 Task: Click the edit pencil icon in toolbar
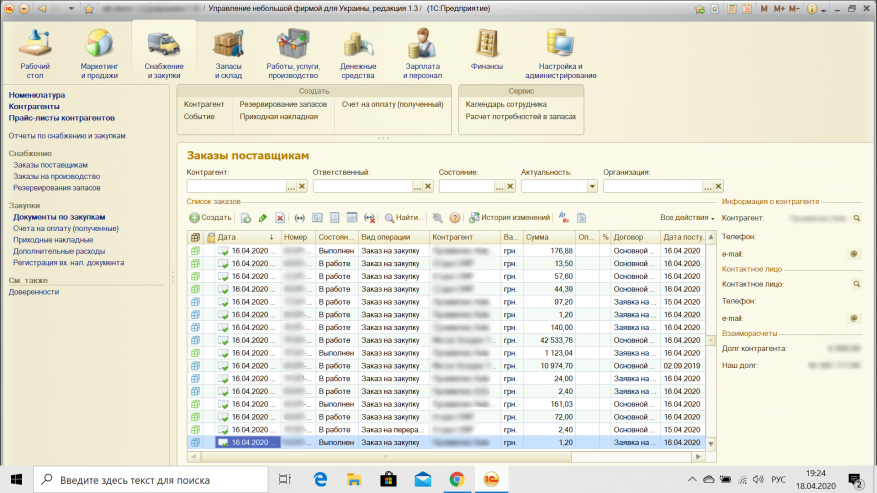click(263, 217)
